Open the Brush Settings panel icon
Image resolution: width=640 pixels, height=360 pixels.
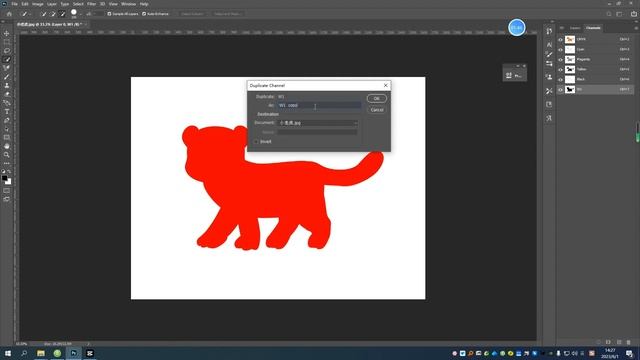coord(549,54)
